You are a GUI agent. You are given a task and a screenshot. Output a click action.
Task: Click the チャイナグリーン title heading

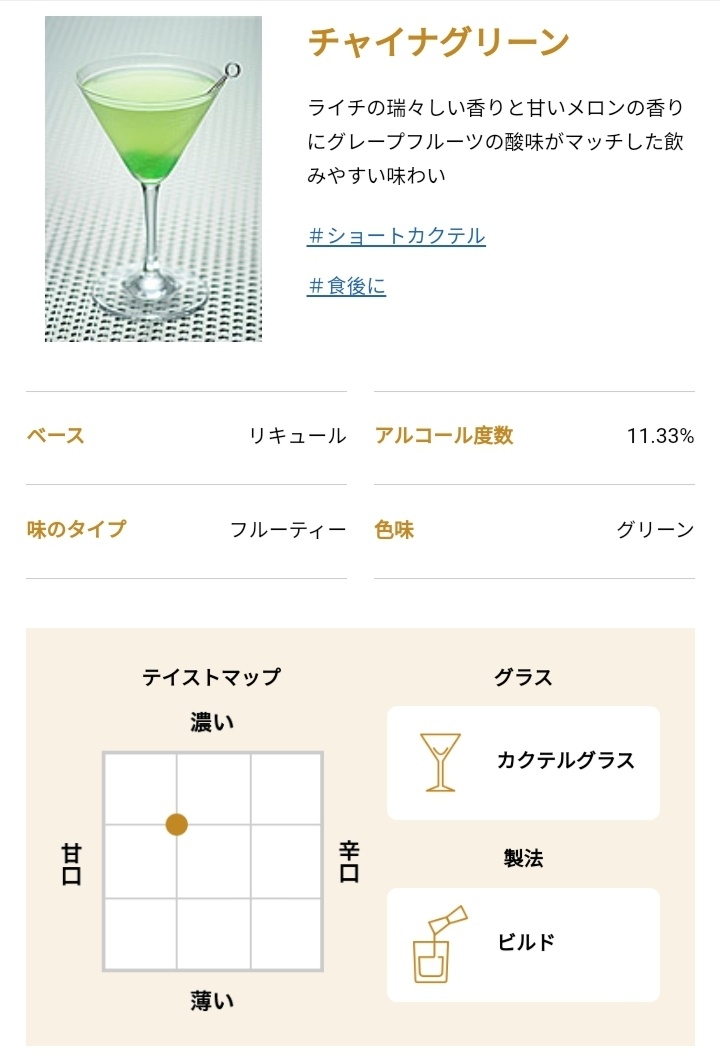tap(439, 43)
